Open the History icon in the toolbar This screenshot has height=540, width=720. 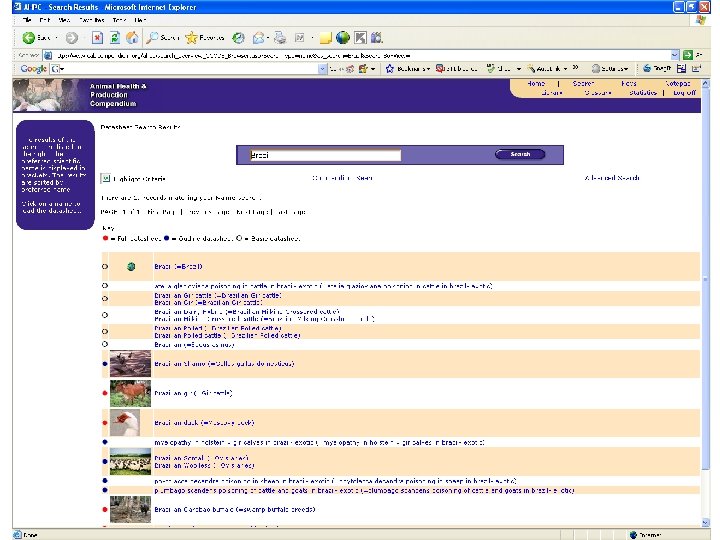(x=238, y=38)
